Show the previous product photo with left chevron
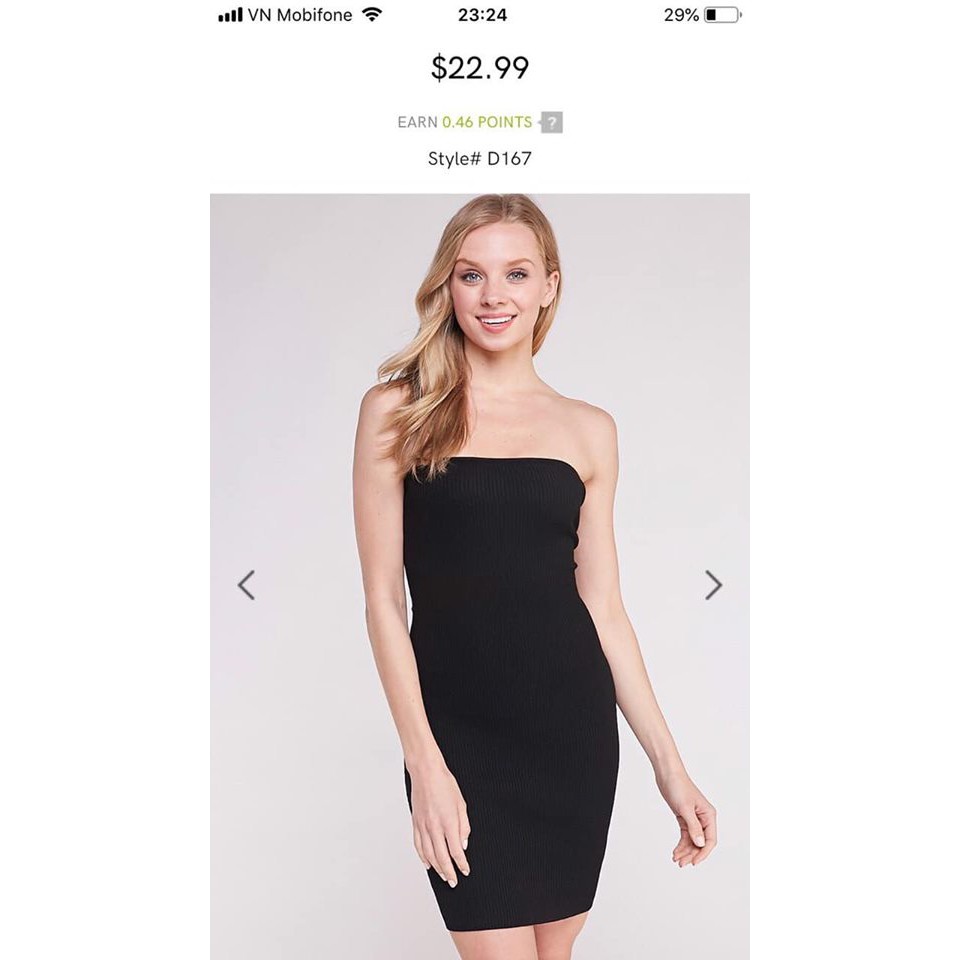Viewport: 960px width, 960px height. click(246, 585)
